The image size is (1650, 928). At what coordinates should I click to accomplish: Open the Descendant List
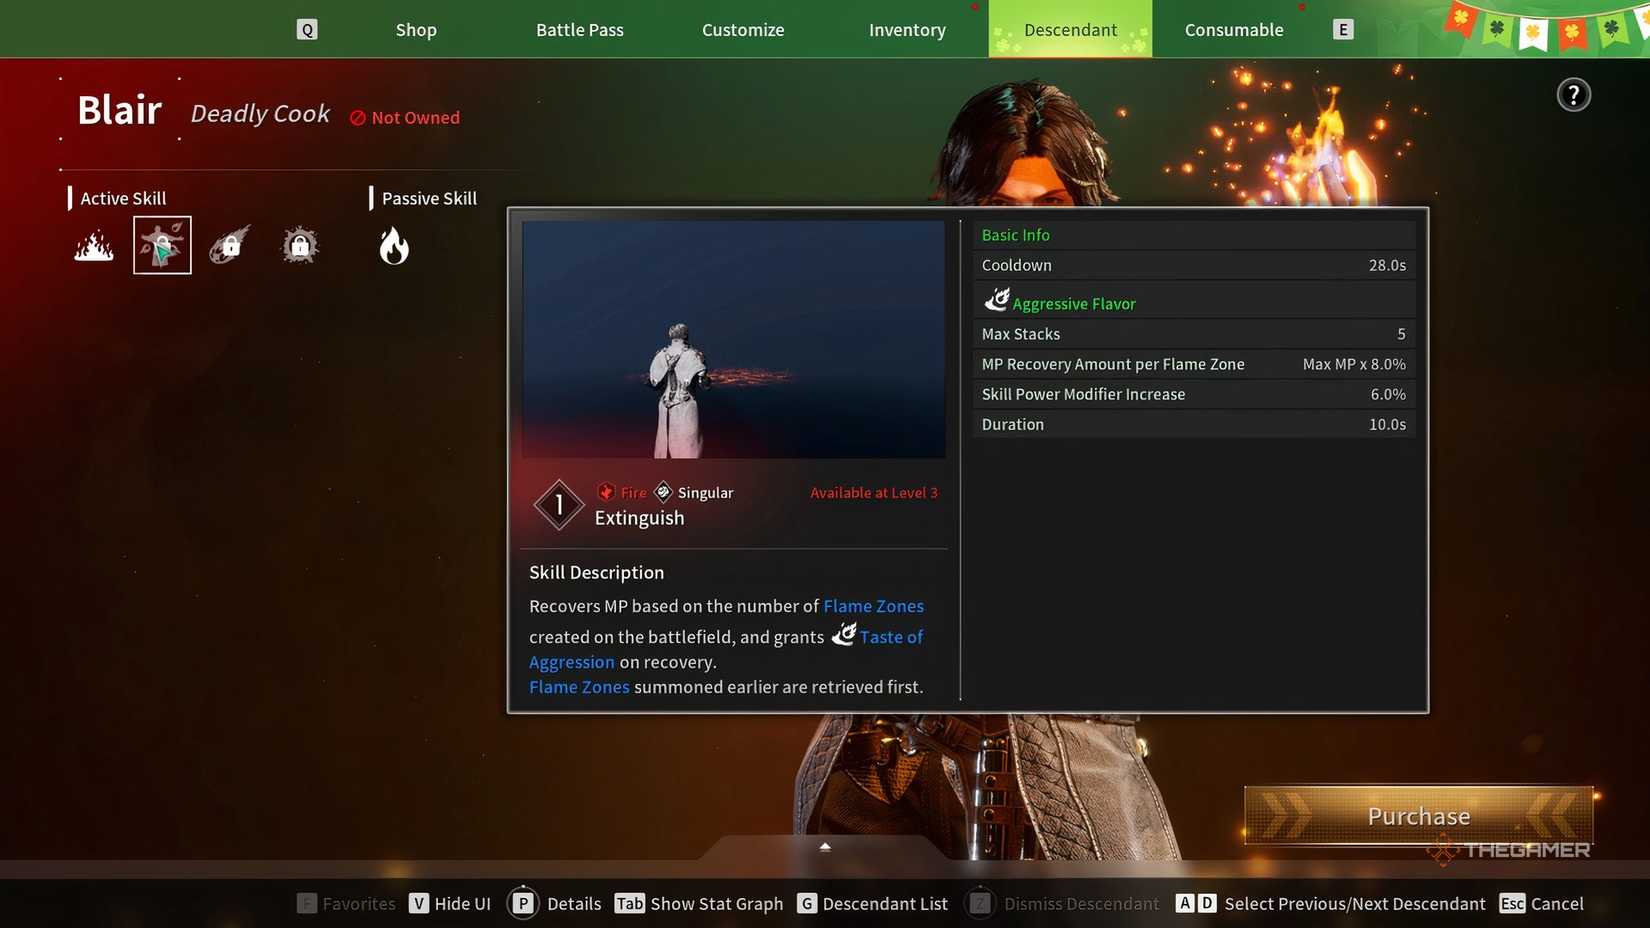point(872,904)
